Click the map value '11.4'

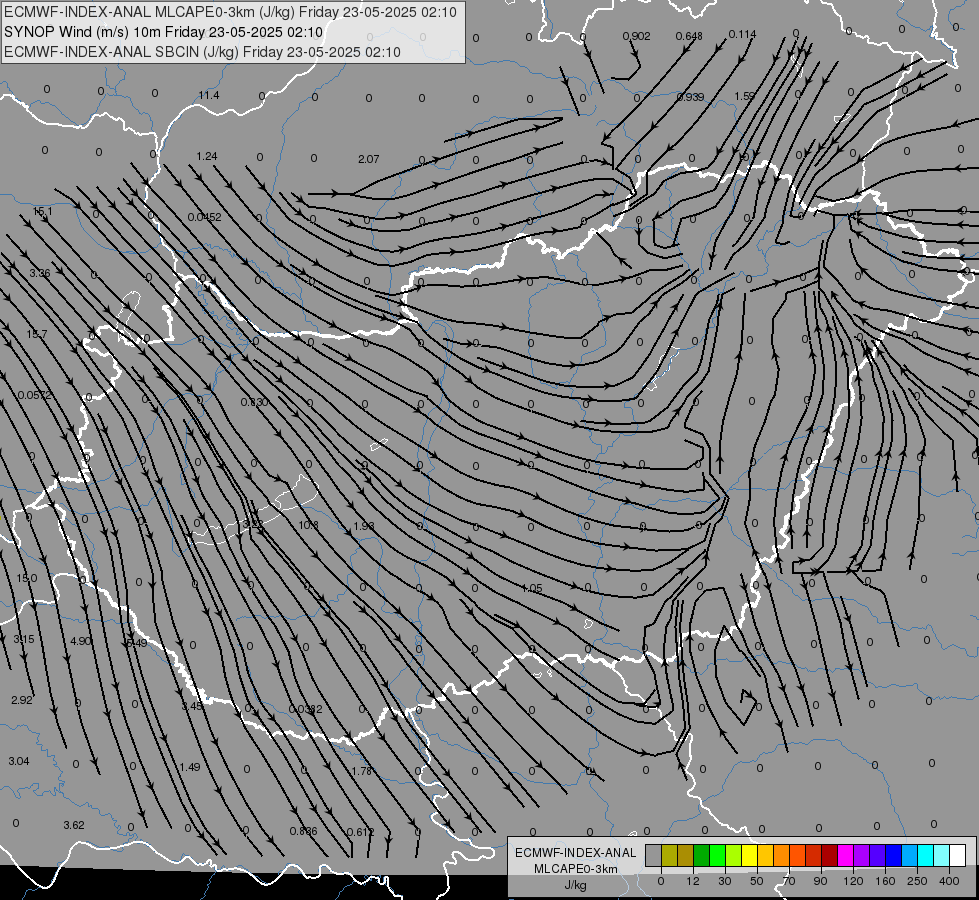[x=209, y=95]
